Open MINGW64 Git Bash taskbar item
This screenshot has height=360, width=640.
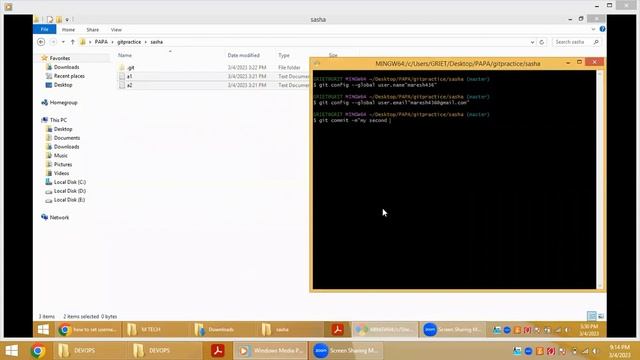(385, 329)
